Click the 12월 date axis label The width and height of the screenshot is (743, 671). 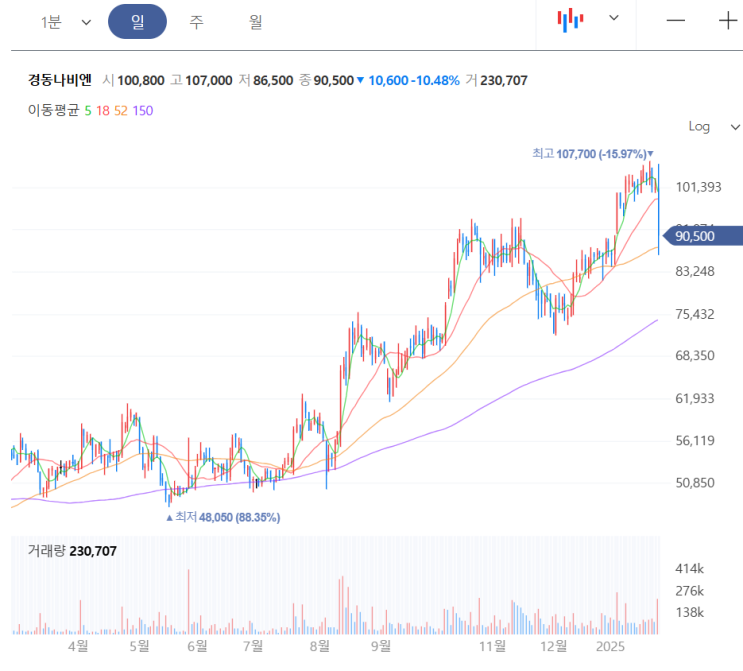click(x=553, y=646)
